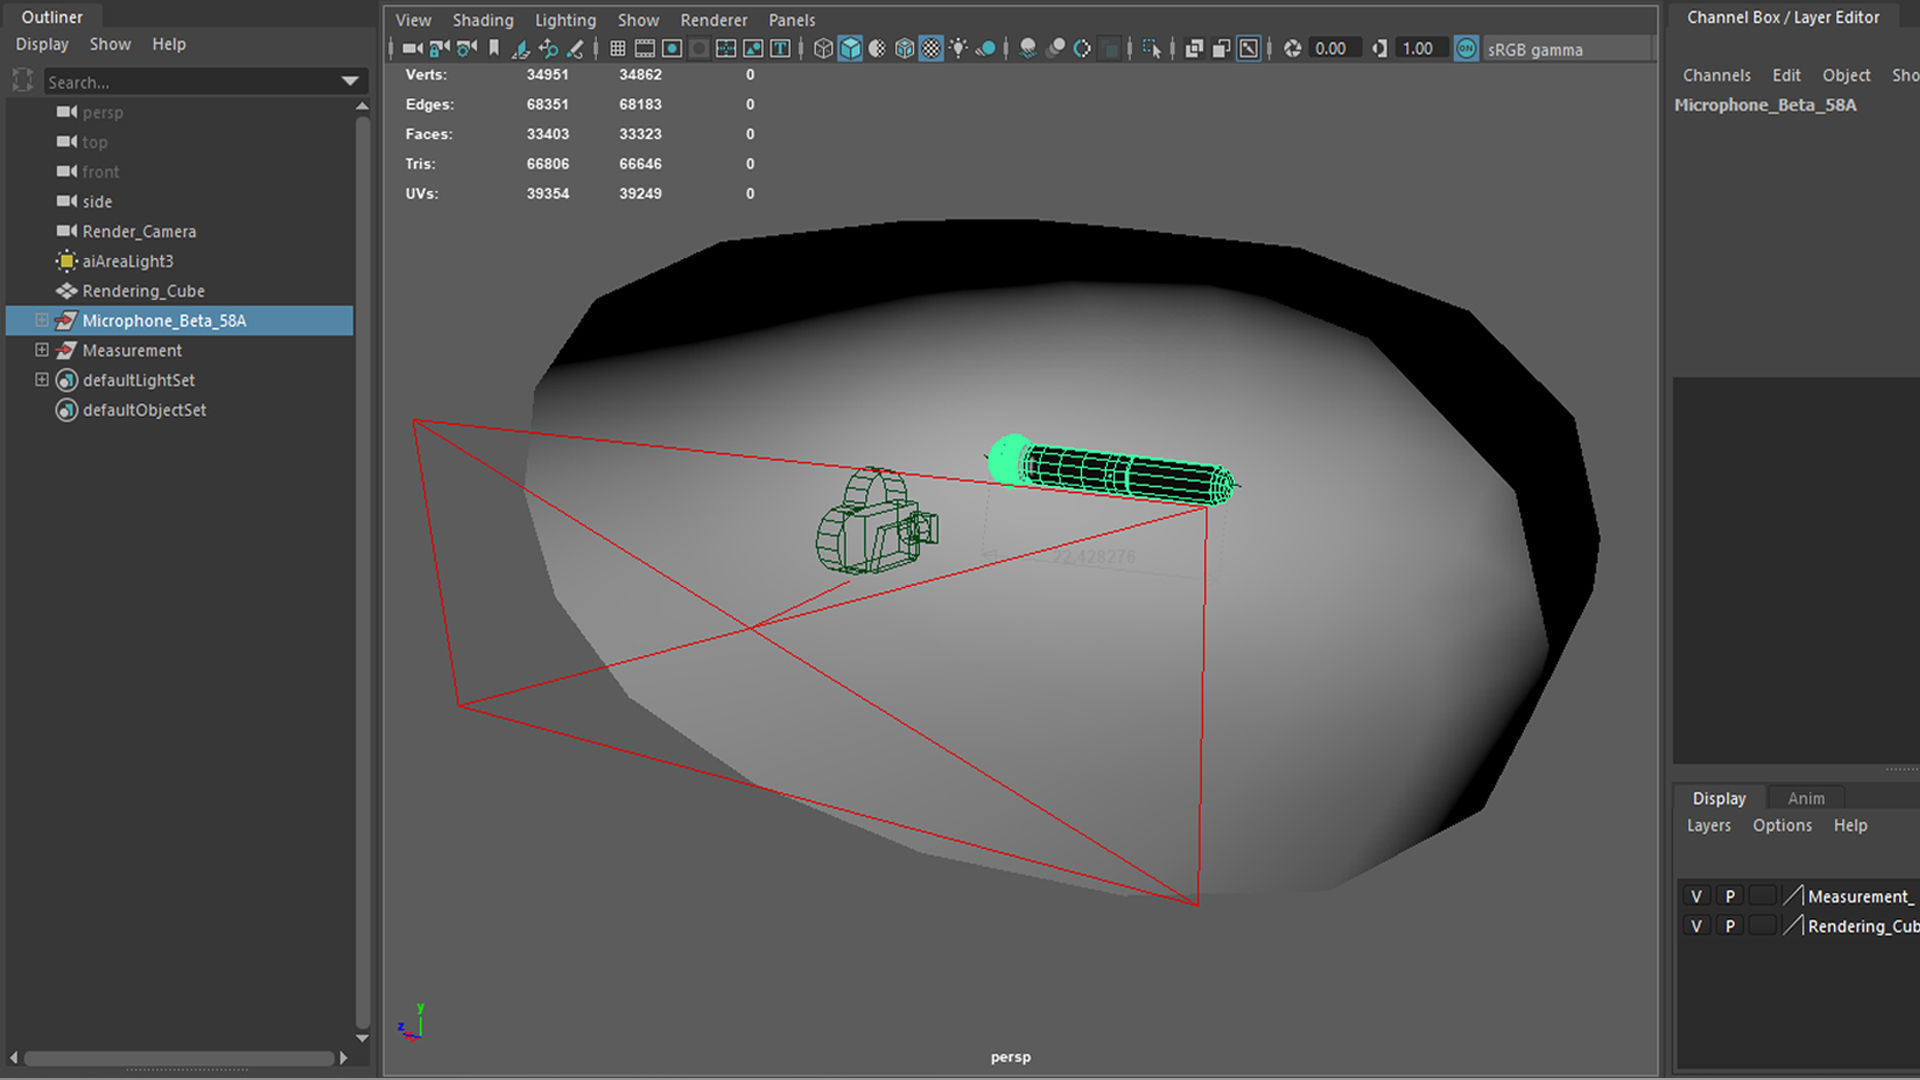Image resolution: width=1920 pixels, height=1080 pixels.
Task: Click the select camera icon
Action: click(x=411, y=48)
